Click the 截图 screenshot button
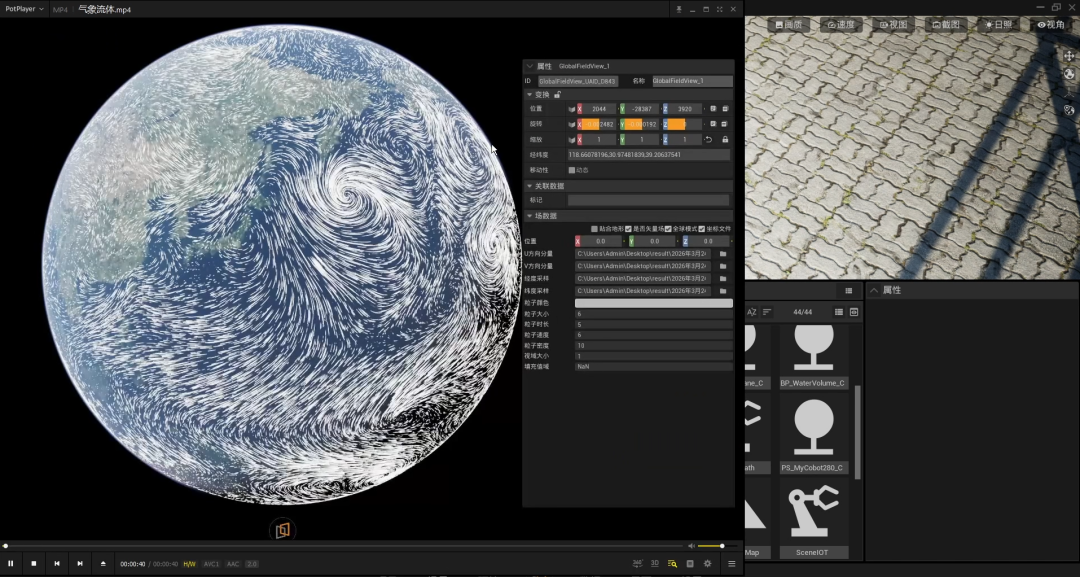This screenshot has height=577, width=1080. [946, 25]
